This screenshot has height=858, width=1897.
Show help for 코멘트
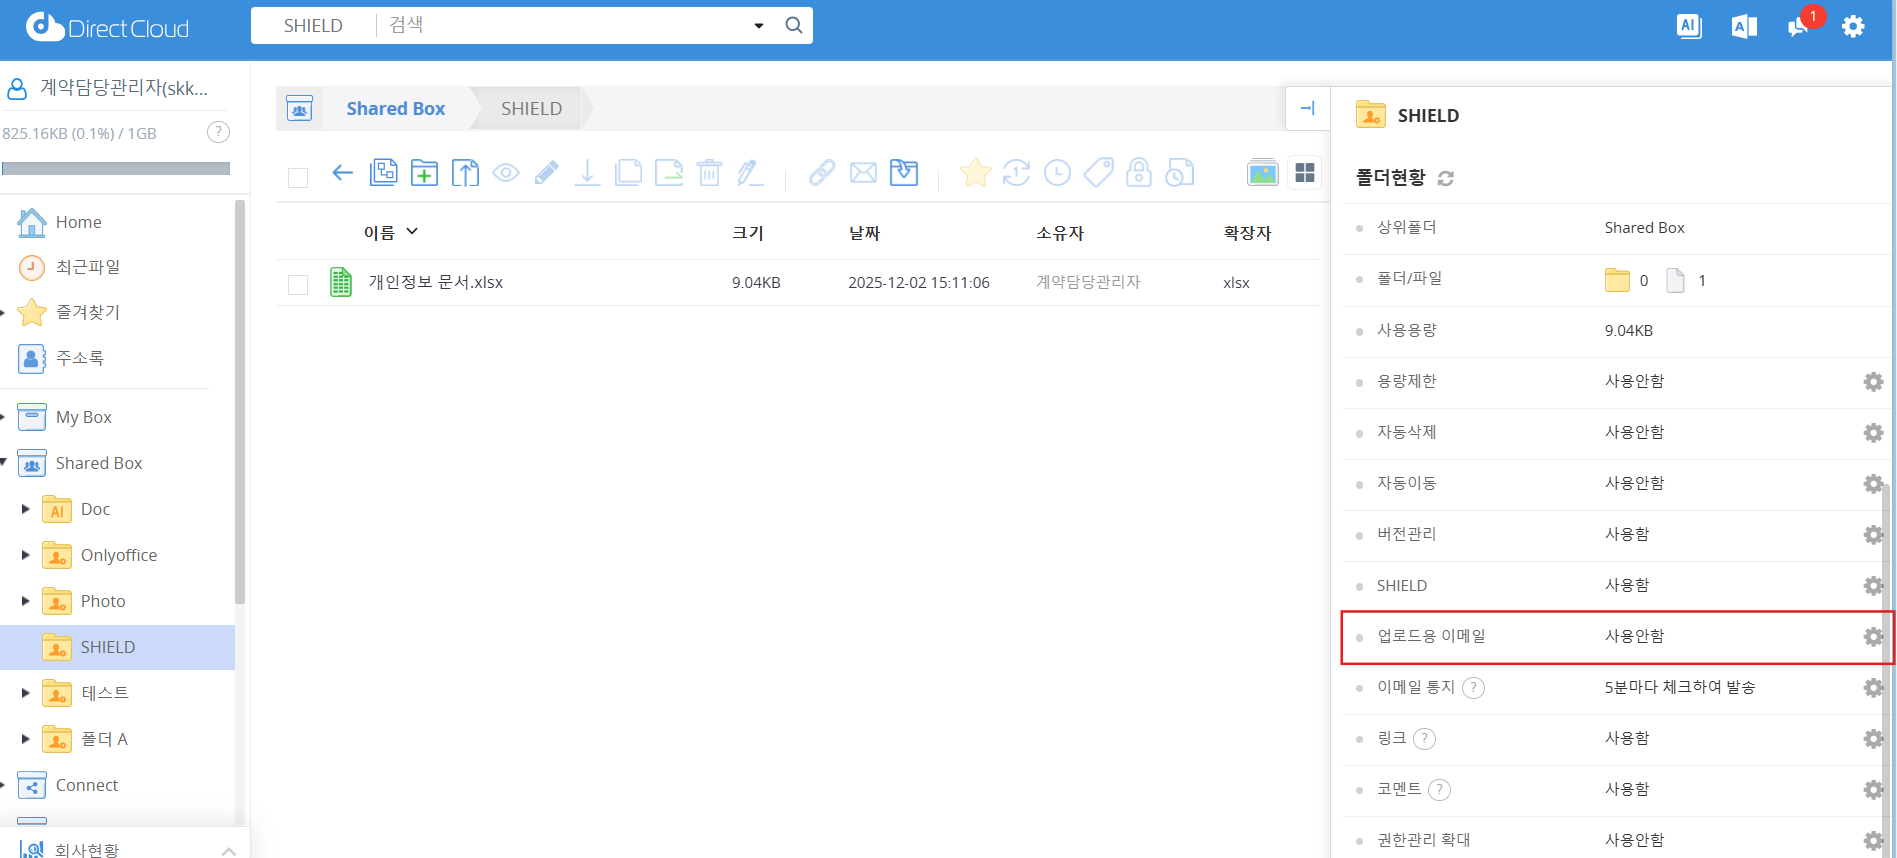click(x=1439, y=790)
